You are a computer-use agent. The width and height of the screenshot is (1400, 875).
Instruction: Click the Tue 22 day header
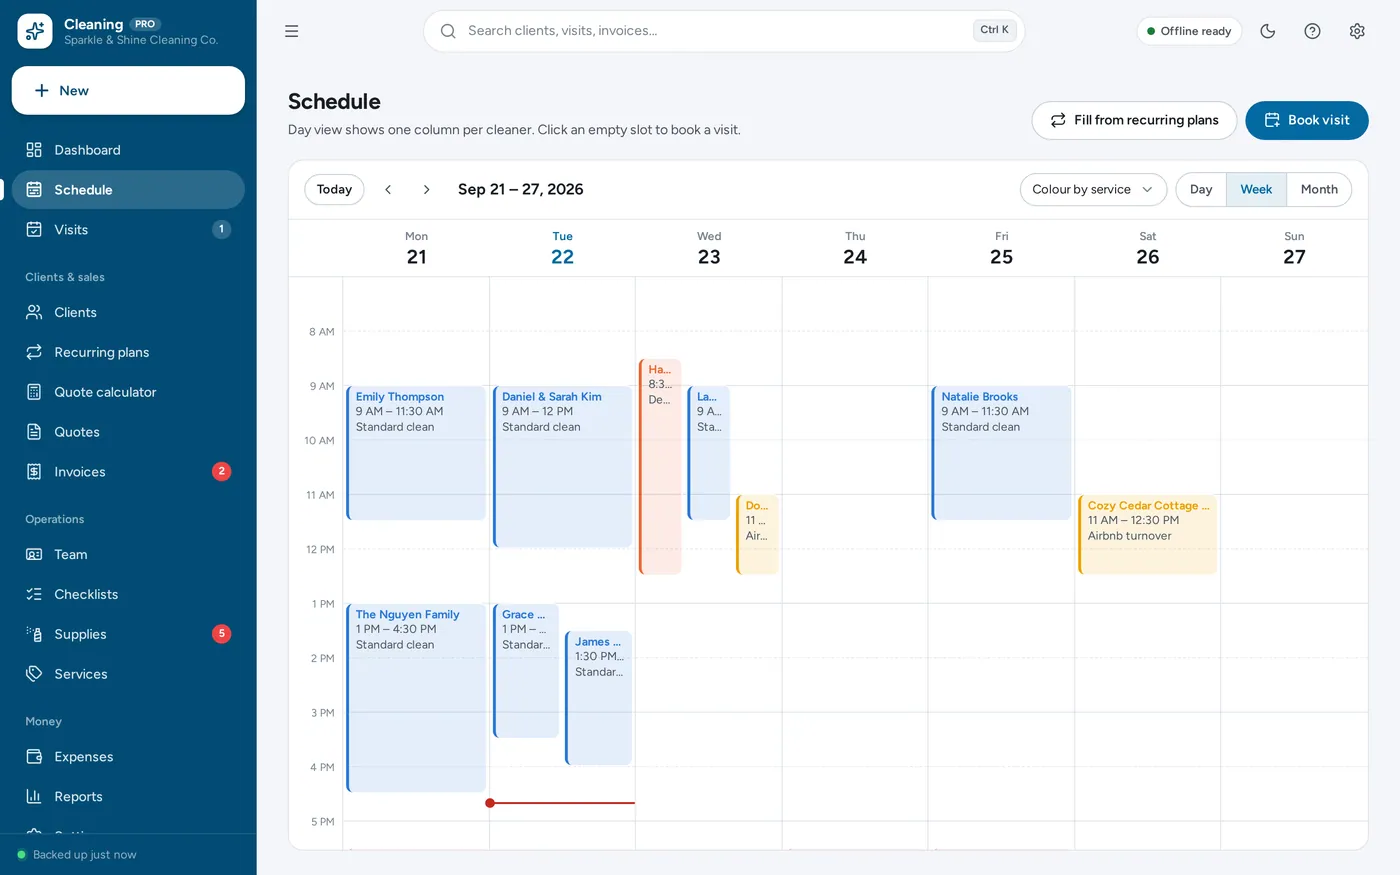563,248
